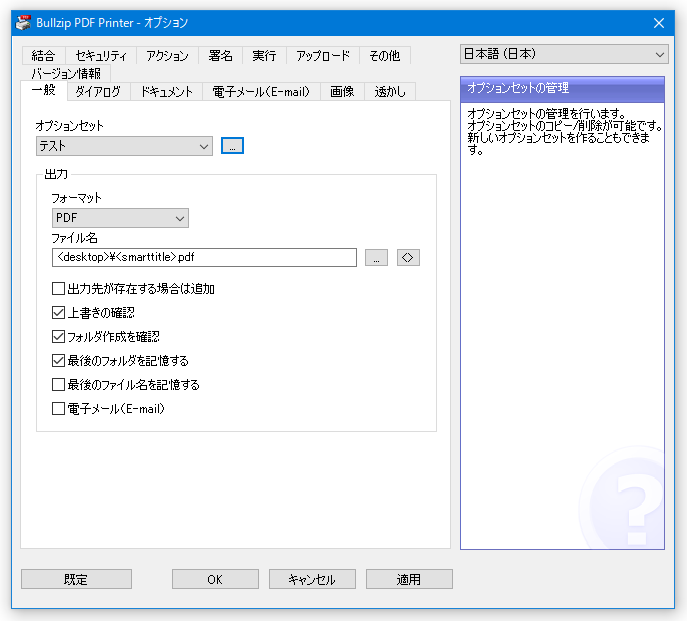
Task: Open the language dropdown 日本語 (日本)
Action: [x=564, y=54]
